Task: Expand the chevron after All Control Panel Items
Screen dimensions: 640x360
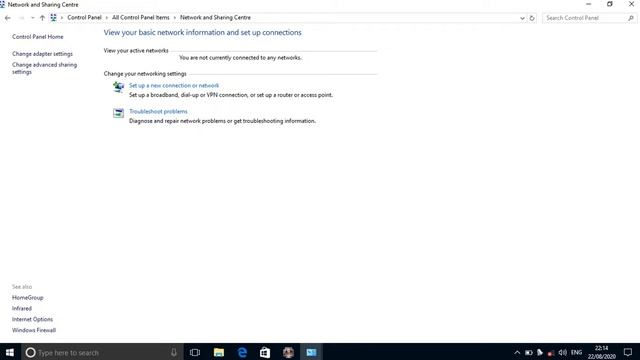Action: [175, 18]
